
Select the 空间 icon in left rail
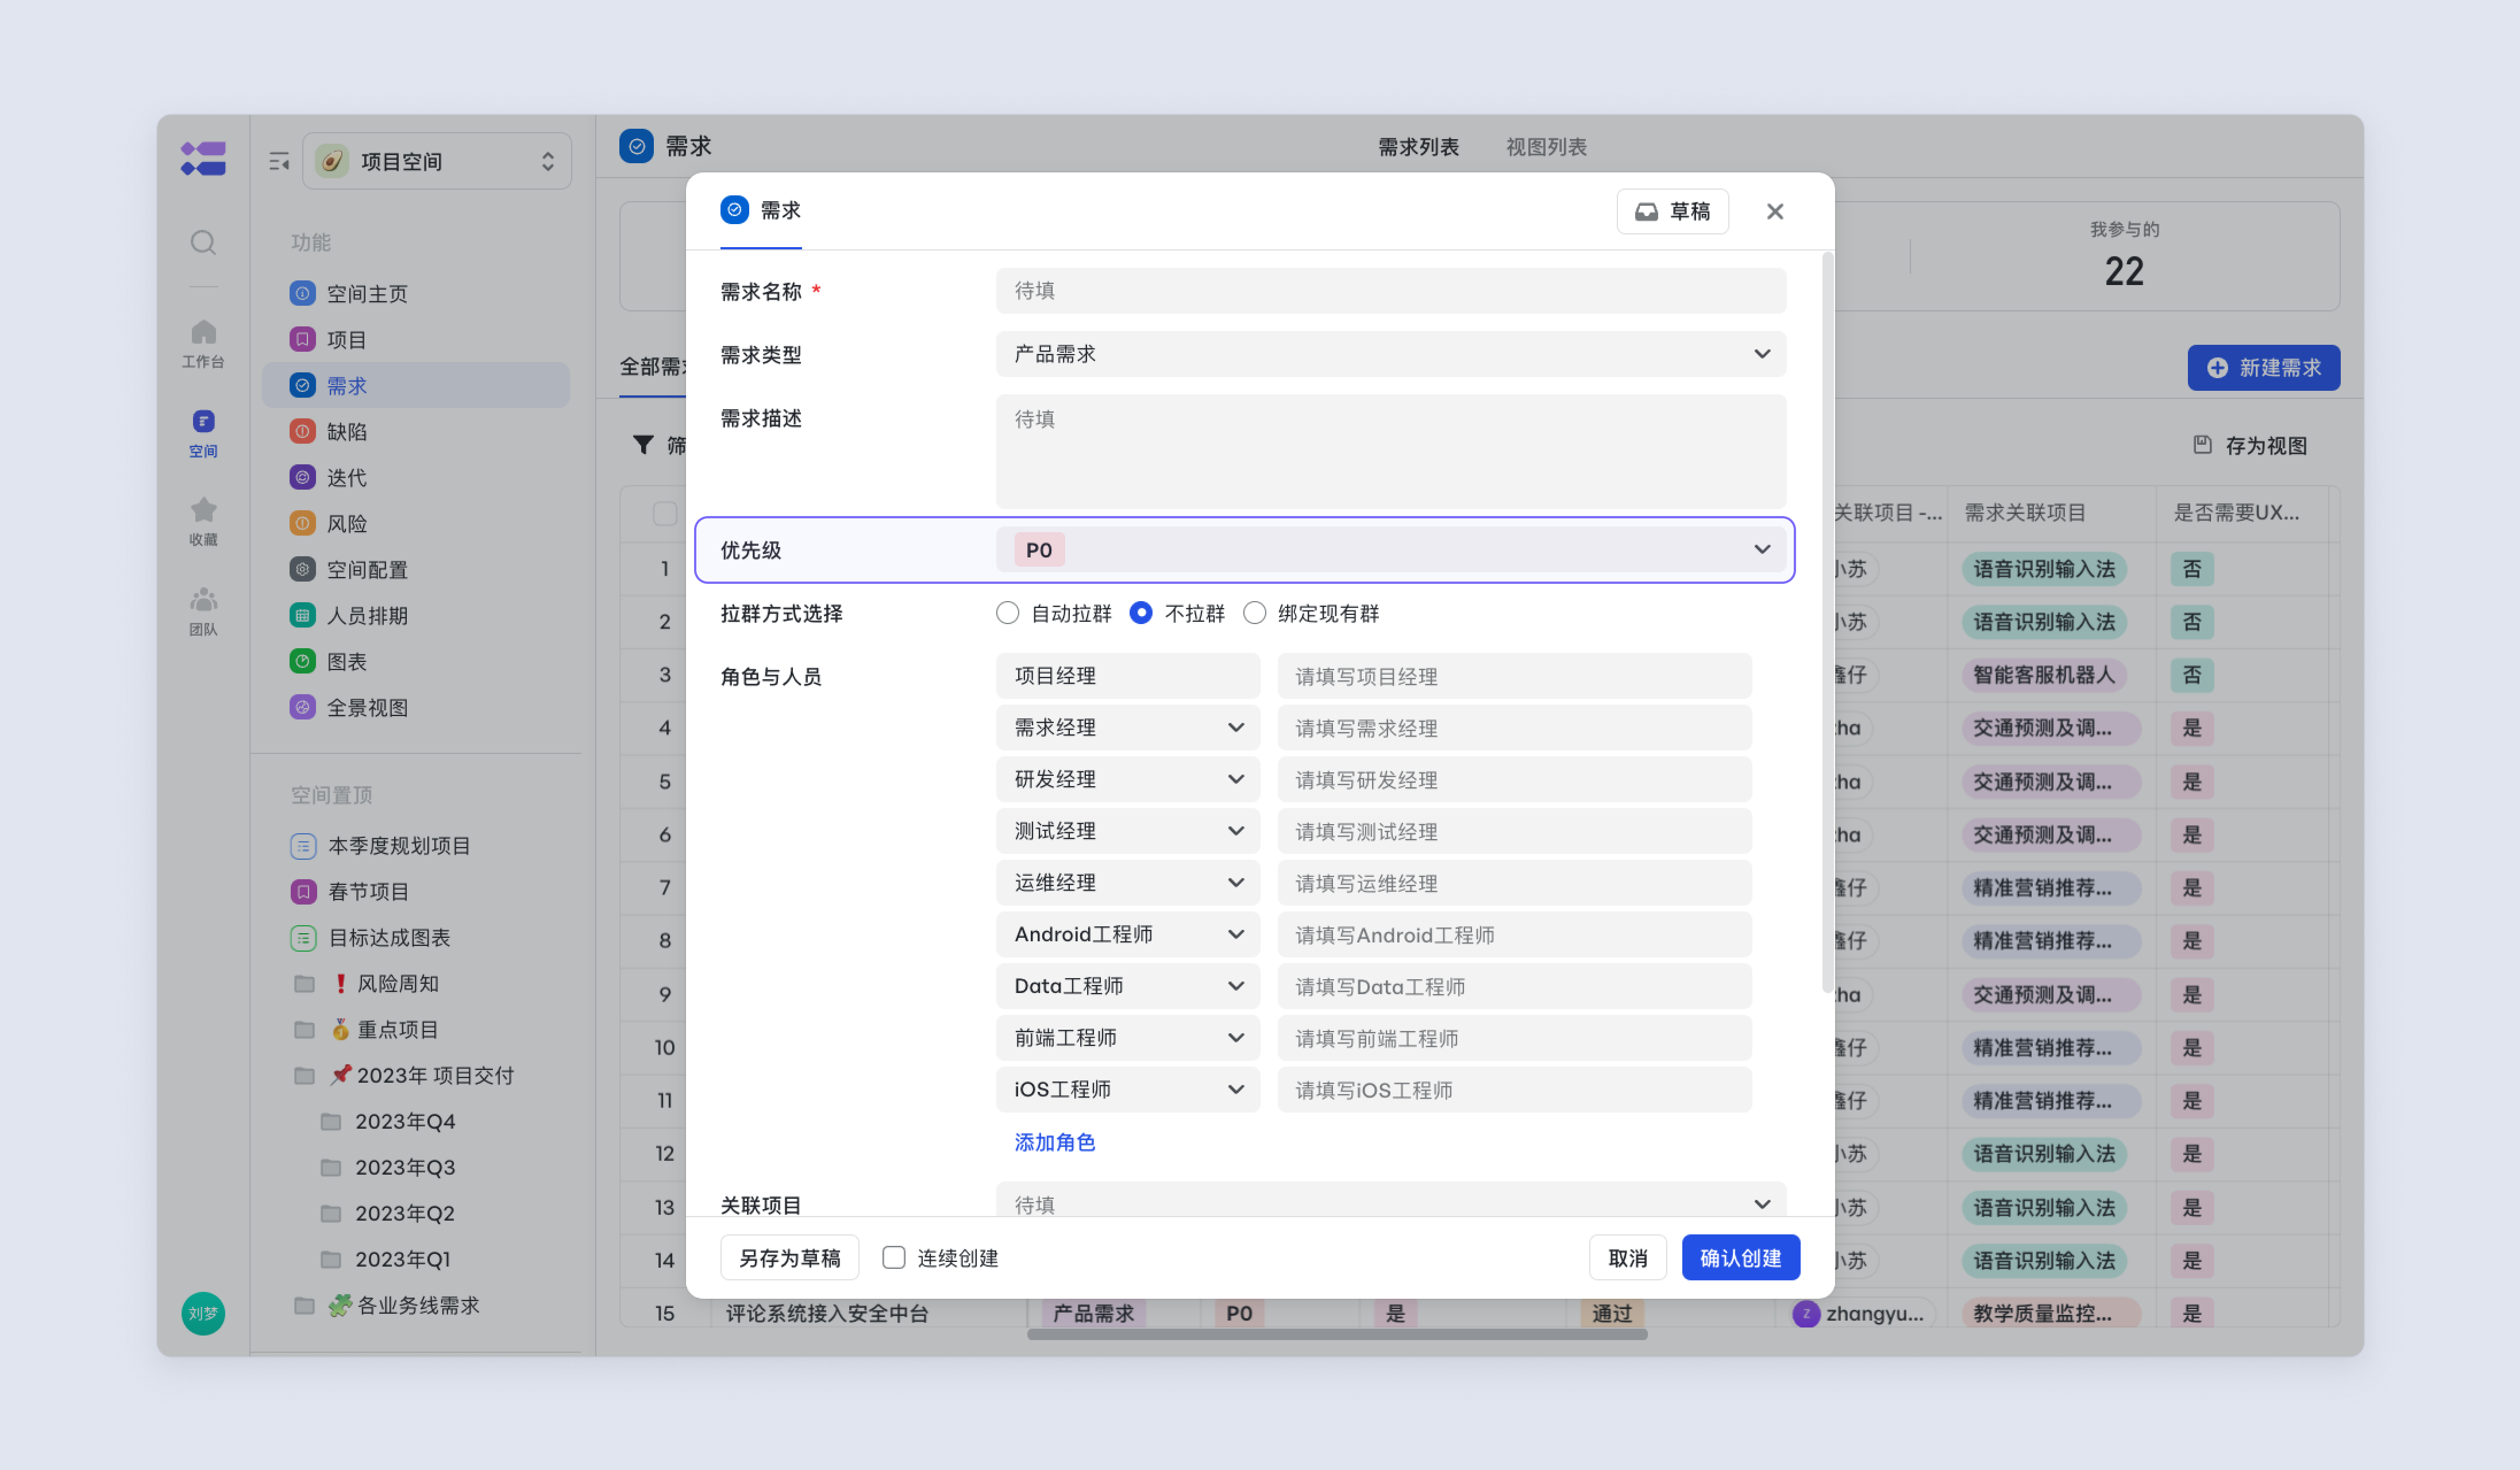coord(203,433)
